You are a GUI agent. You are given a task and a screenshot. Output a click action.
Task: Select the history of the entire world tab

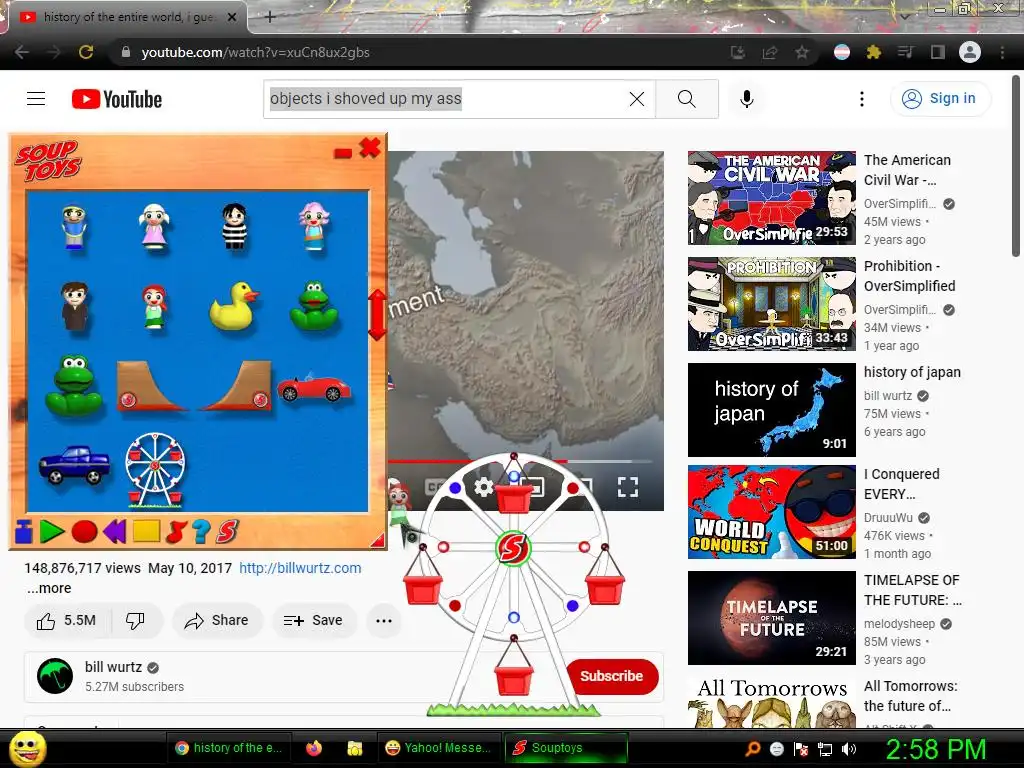tap(127, 17)
